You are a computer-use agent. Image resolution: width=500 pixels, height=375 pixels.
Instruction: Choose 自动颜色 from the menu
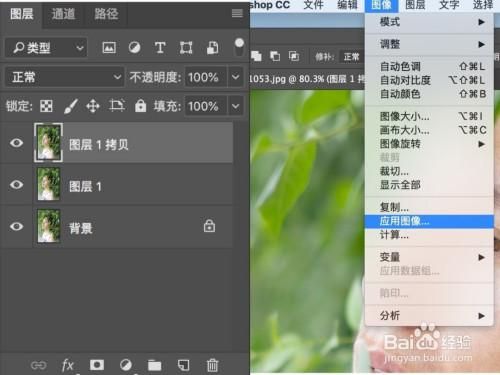429,94
